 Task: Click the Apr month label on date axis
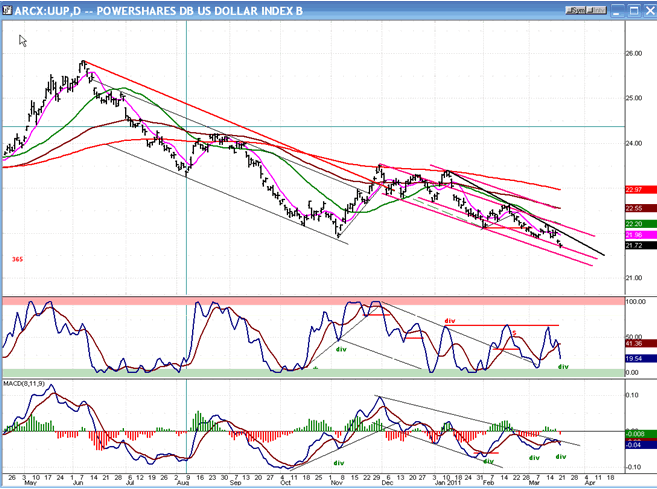coord(590,483)
